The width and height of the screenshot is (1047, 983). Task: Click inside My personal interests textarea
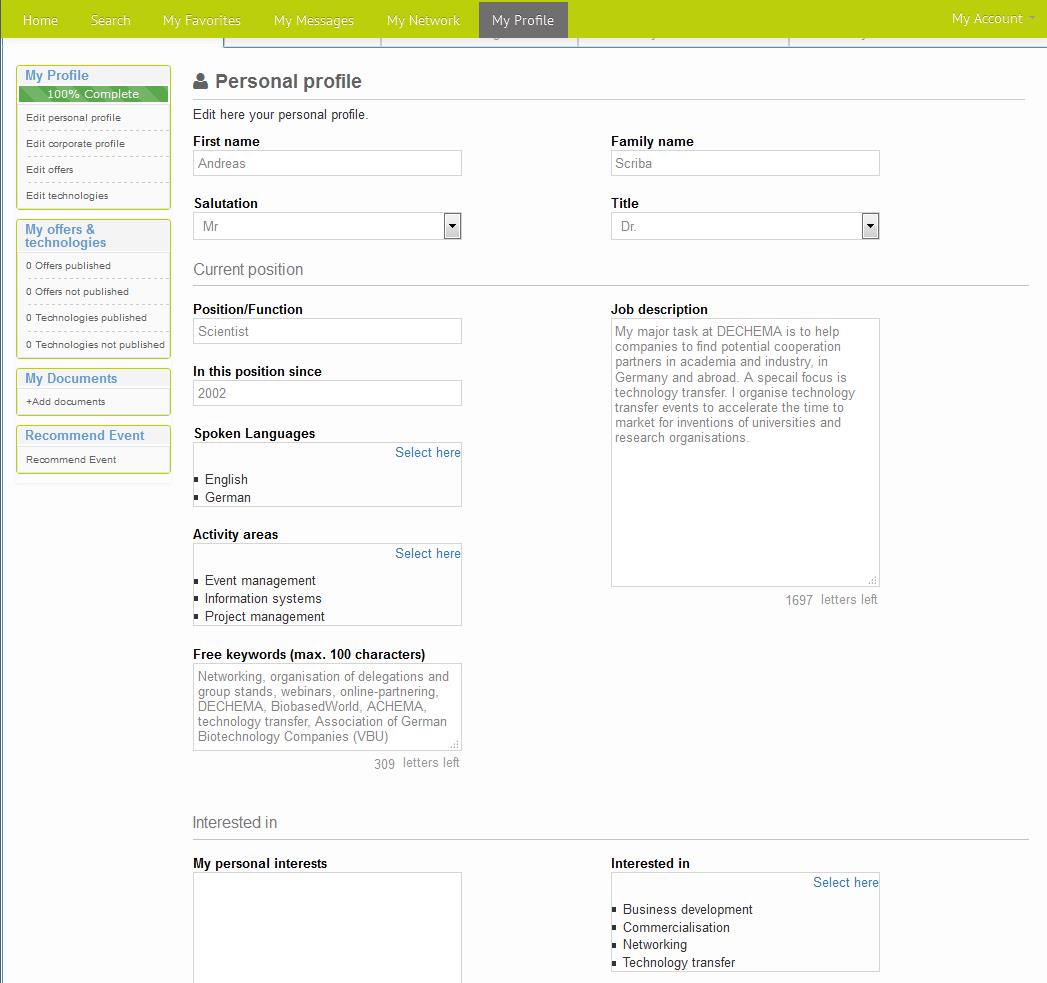(327, 926)
